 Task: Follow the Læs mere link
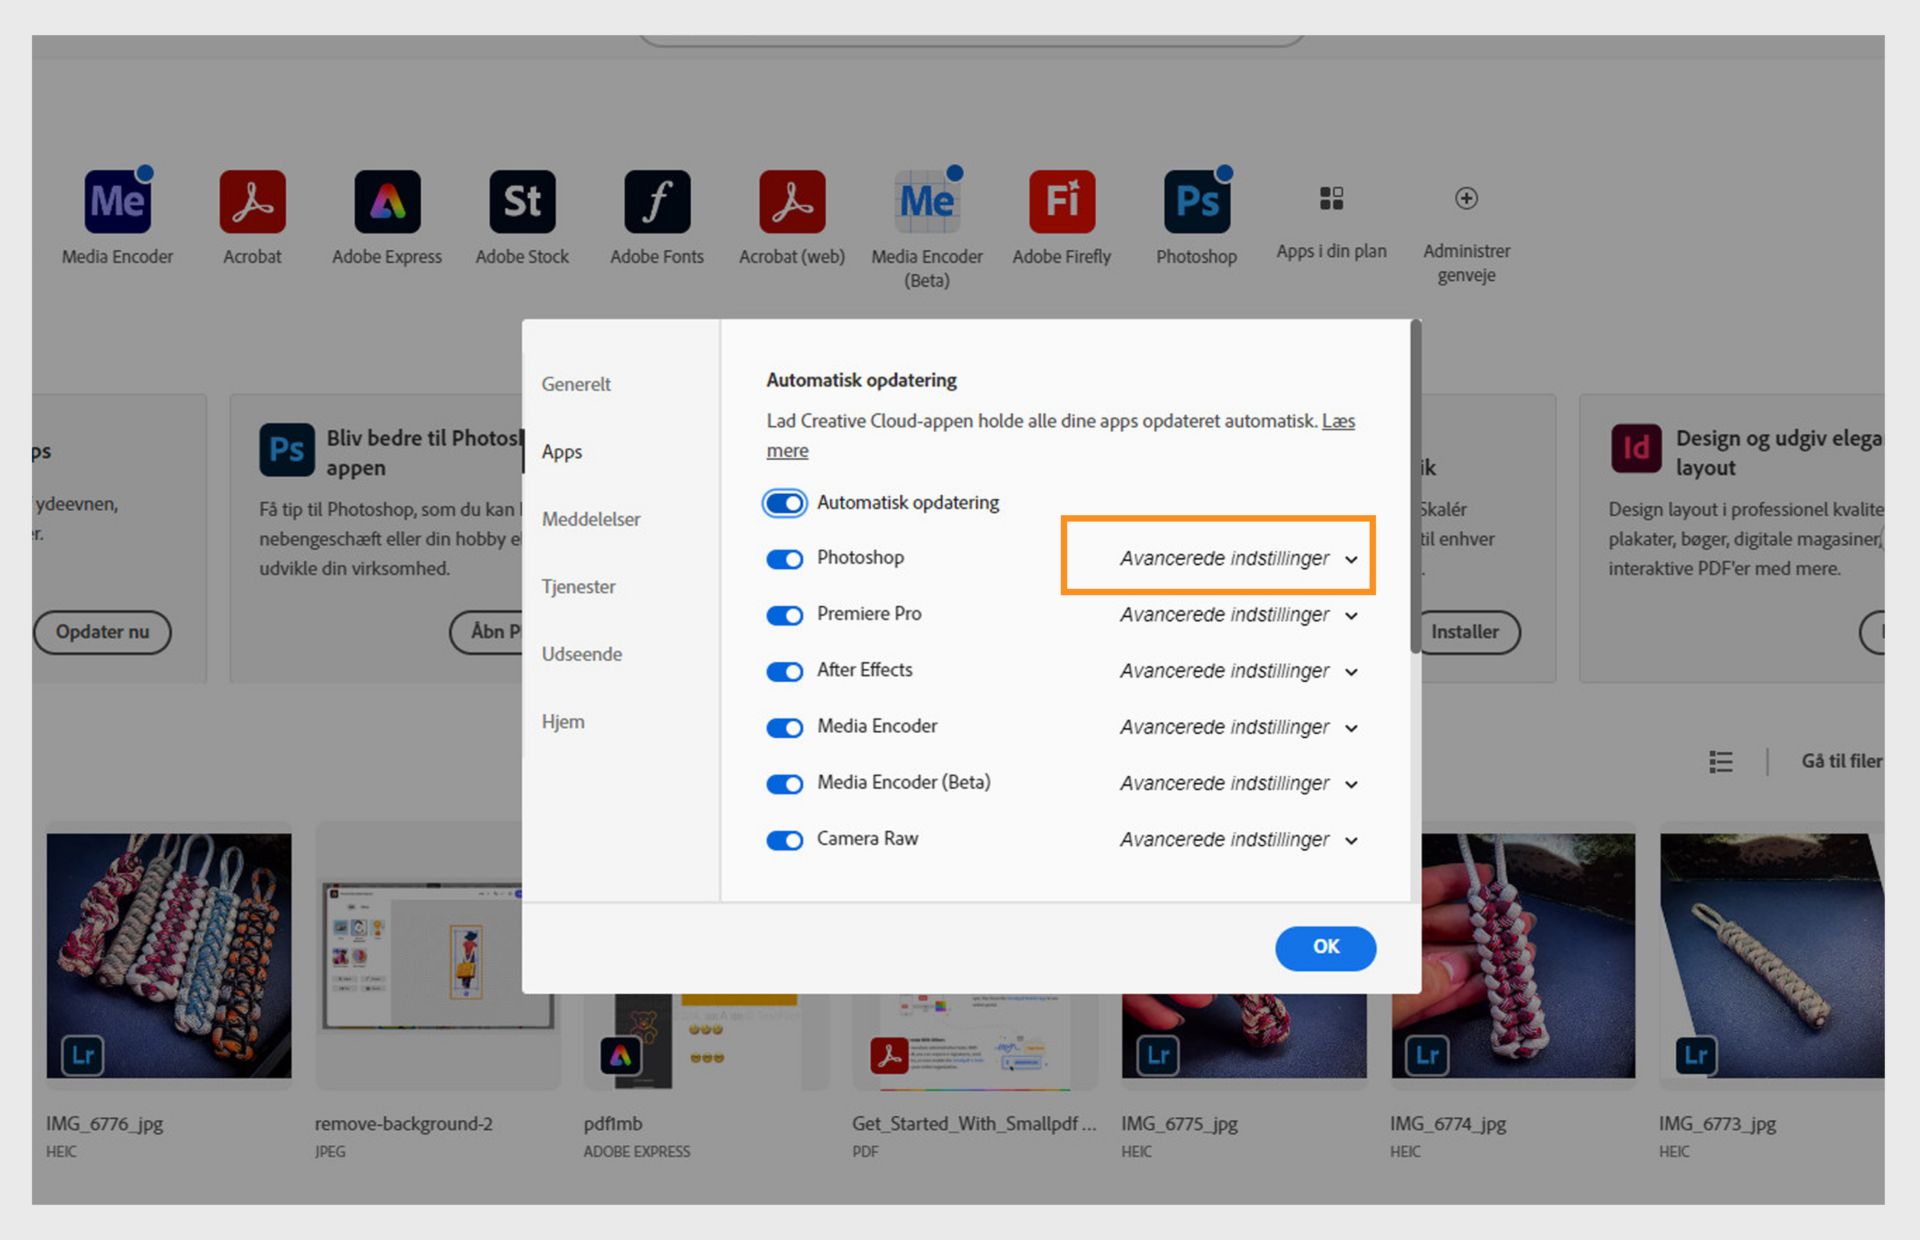click(x=1338, y=421)
